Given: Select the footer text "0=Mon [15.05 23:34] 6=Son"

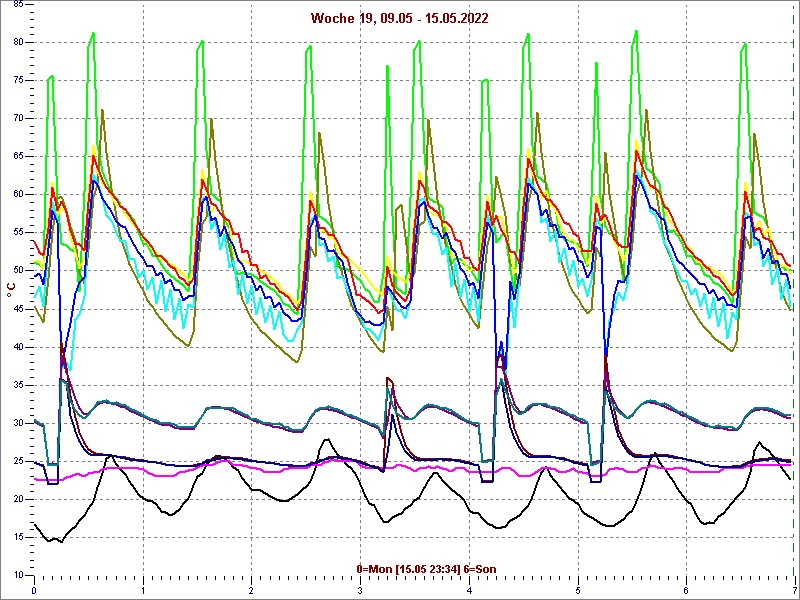Looking at the screenshot, I should 427,569.
